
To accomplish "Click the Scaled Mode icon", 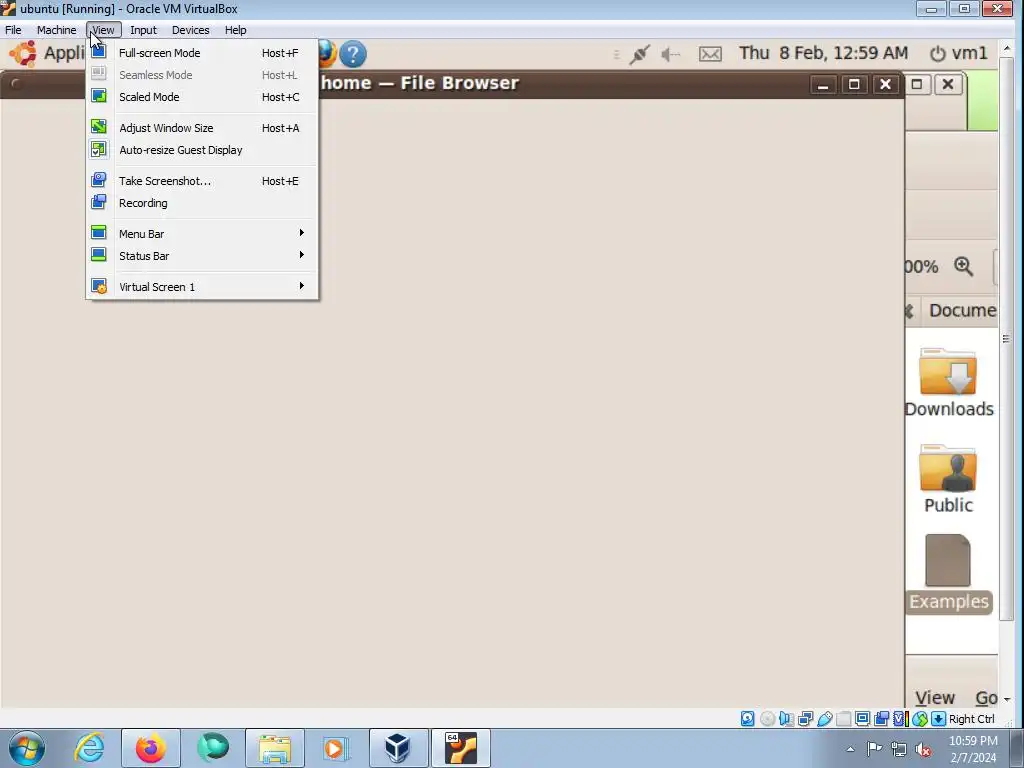I will coord(99,96).
